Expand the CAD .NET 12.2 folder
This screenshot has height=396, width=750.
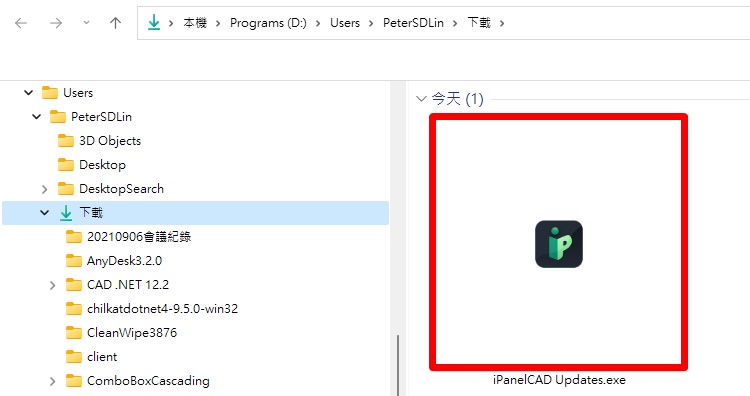(53, 285)
